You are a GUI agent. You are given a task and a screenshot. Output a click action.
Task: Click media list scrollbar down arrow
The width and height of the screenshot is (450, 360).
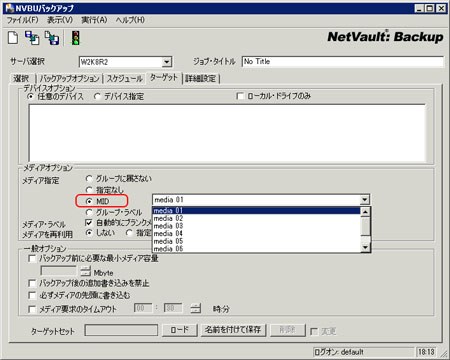pos(366,247)
